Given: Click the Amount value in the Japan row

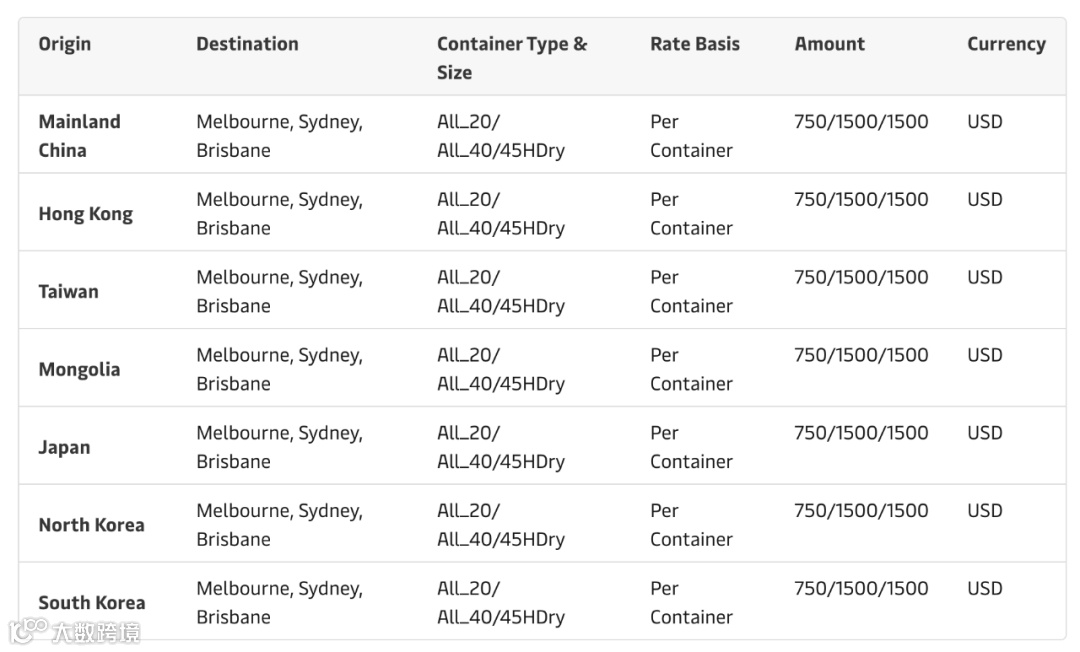Looking at the screenshot, I should [x=861, y=433].
